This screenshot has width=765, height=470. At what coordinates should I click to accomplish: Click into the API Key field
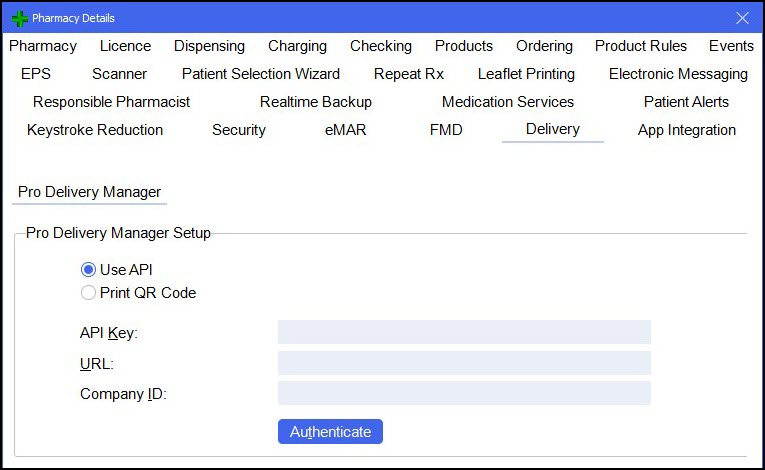464,332
